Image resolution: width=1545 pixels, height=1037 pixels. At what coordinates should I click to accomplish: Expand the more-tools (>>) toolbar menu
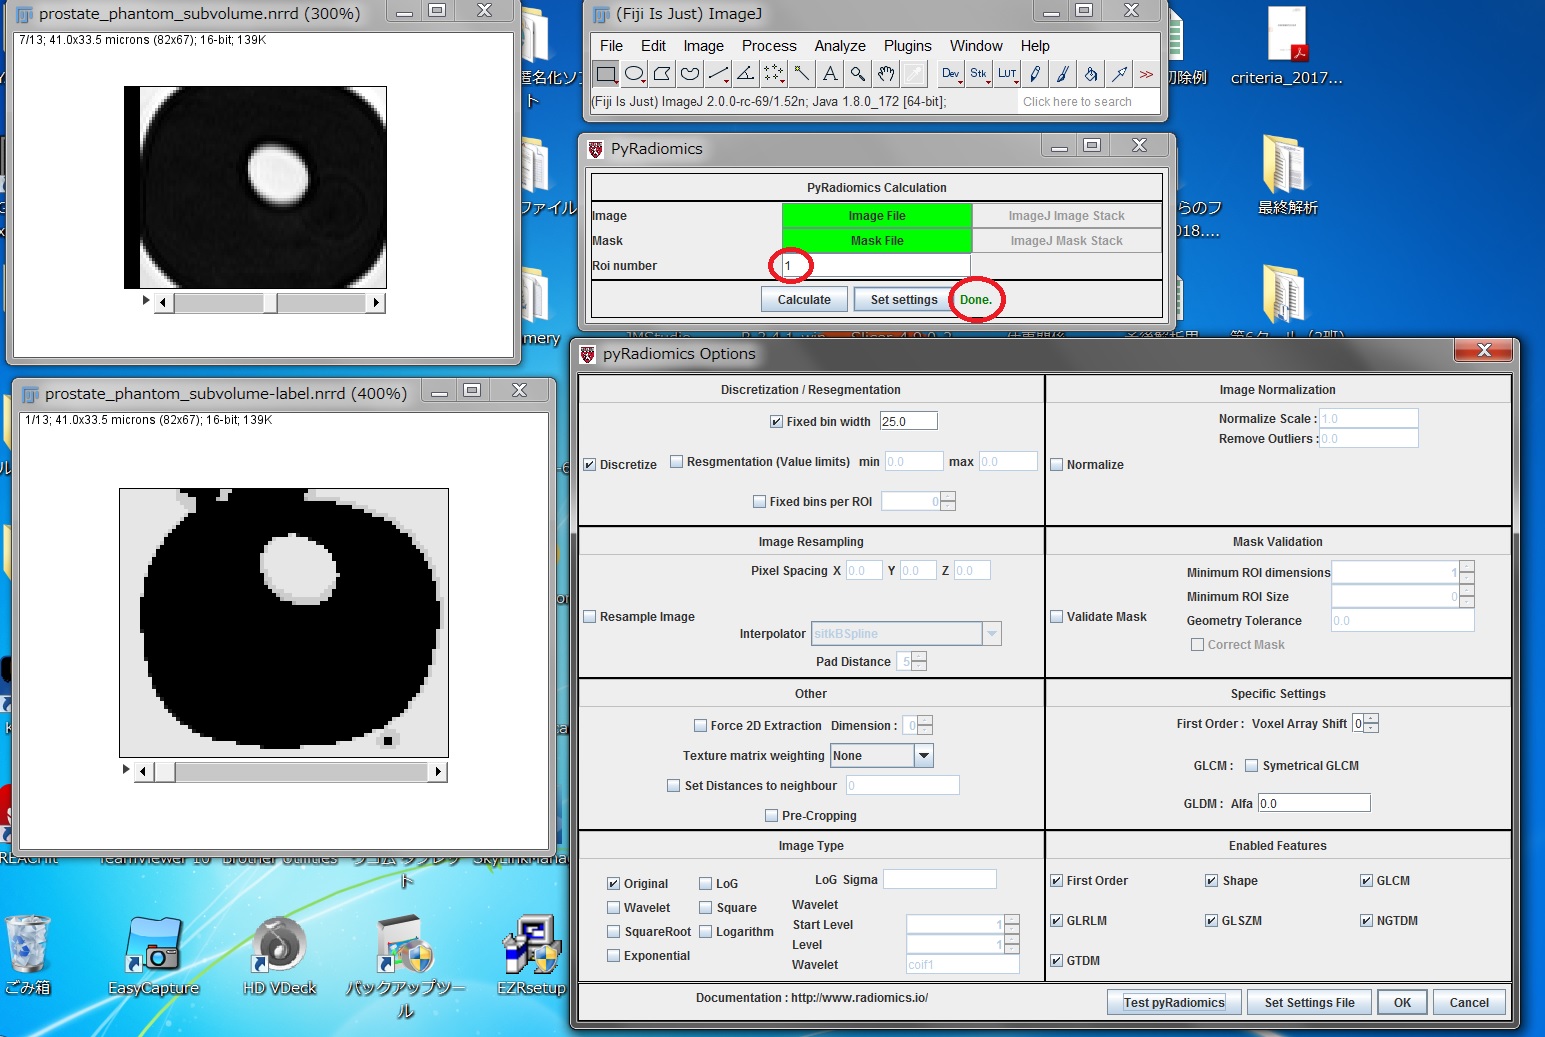[x=1146, y=74]
